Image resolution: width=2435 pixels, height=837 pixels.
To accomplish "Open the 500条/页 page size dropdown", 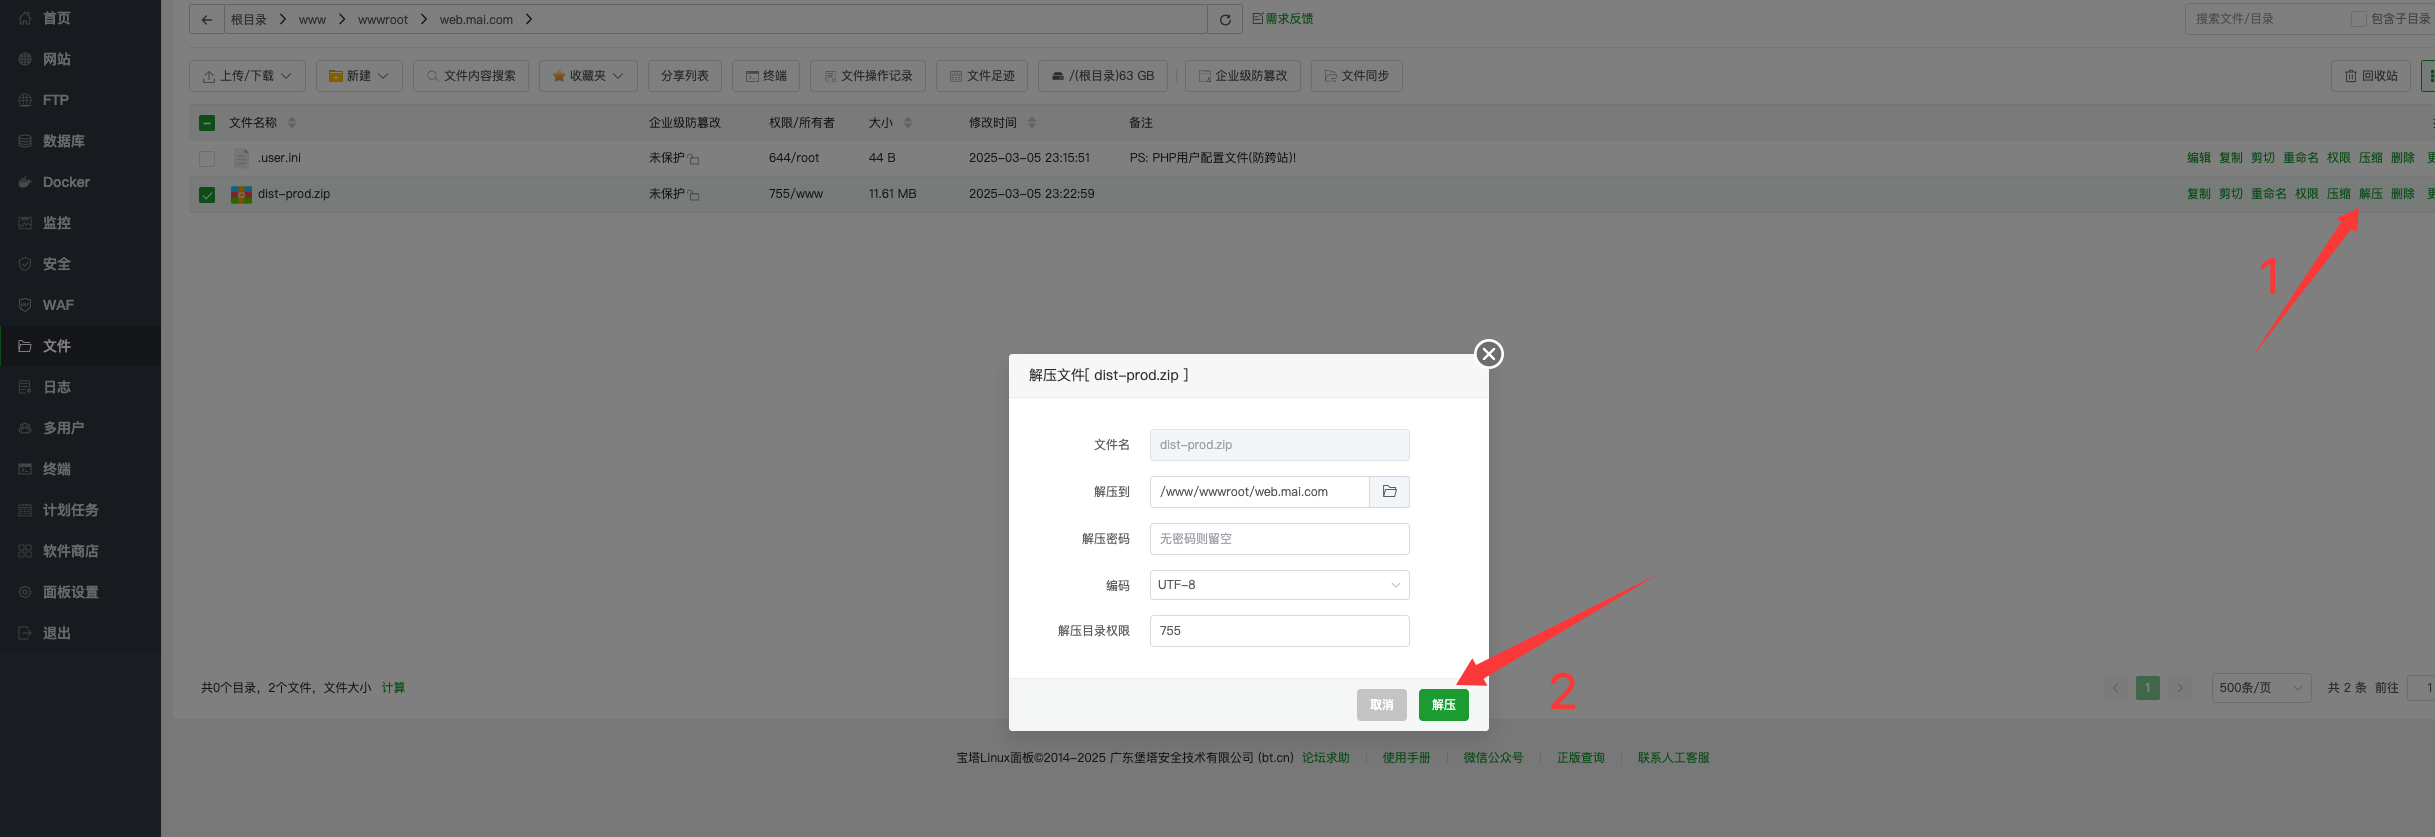I will tap(2260, 688).
